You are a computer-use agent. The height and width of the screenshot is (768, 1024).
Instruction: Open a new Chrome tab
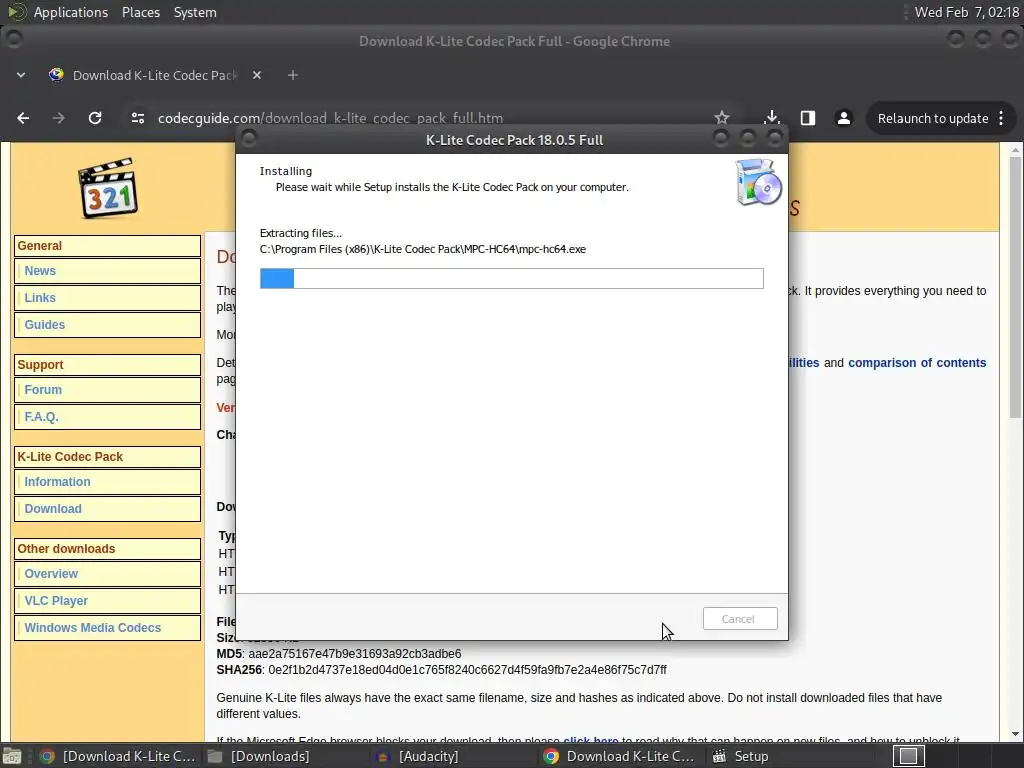(x=293, y=75)
